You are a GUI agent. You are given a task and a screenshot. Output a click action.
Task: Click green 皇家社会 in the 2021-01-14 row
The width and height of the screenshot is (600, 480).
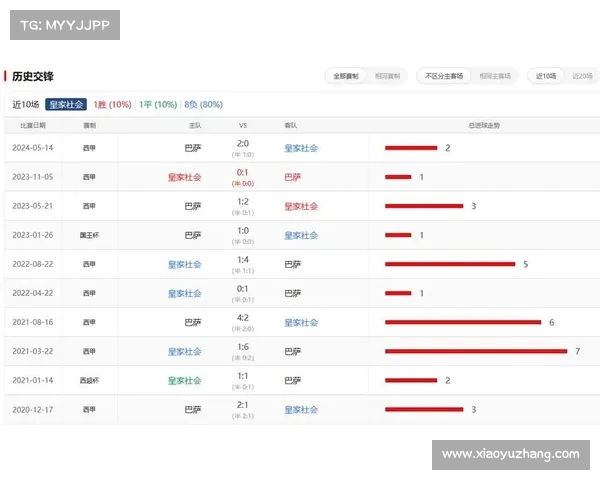pyautogui.click(x=184, y=381)
